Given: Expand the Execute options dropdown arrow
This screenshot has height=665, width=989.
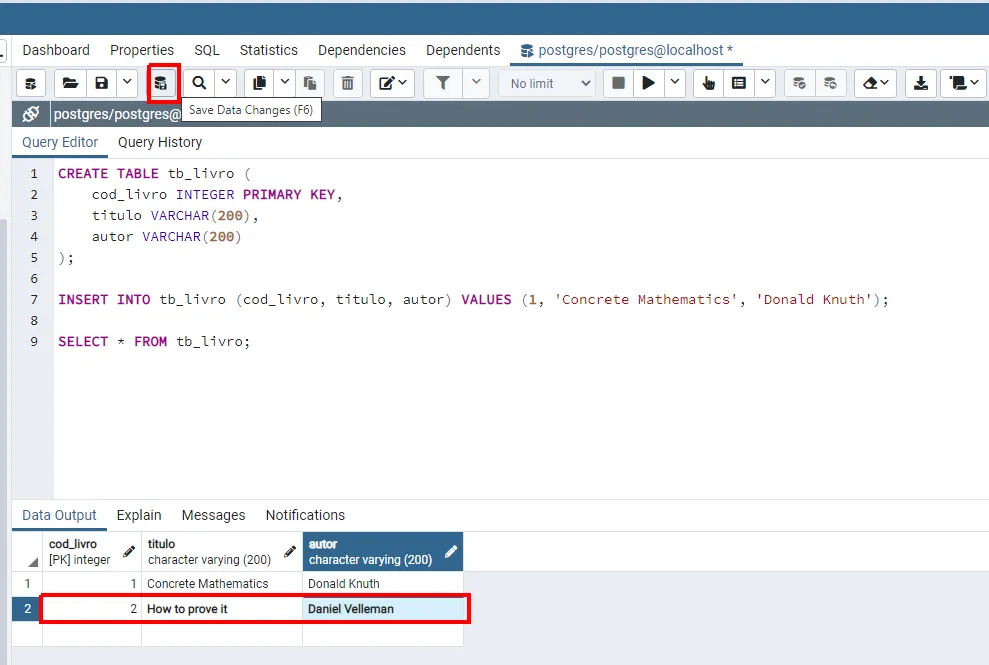Looking at the screenshot, I should pos(675,83).
